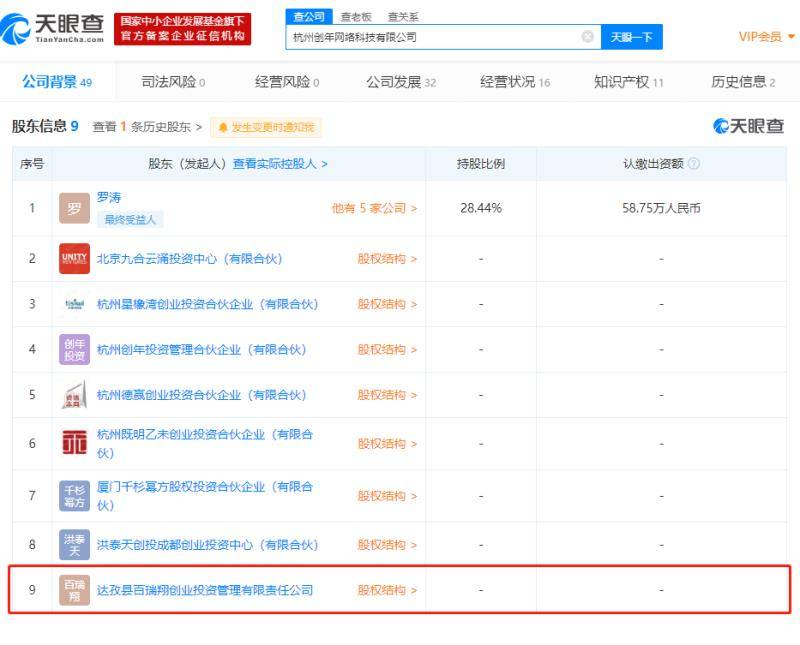Open the 知识产权 tab
This screenshot has height=645, width=800.
629,82
